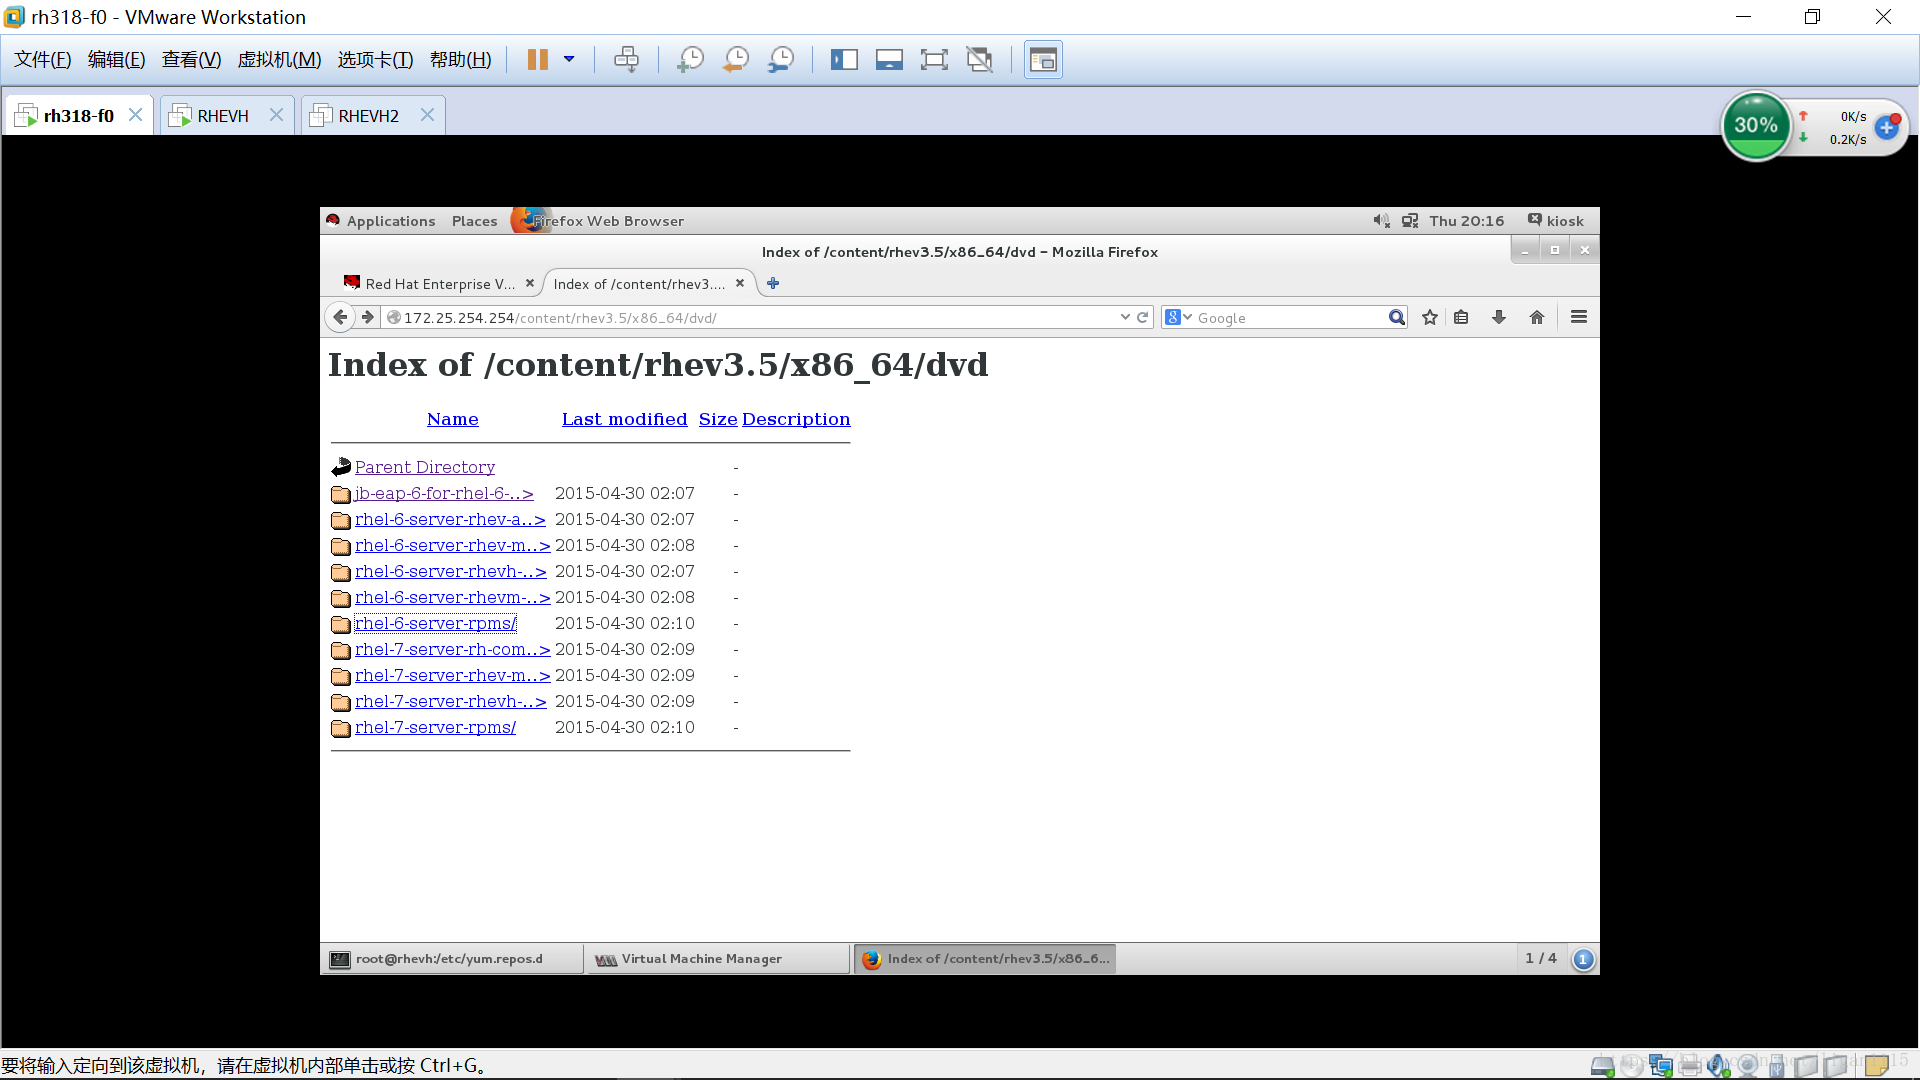Open the Thu 20:16 clock
This screenshot has width=1920, height=1080.
(x=1466, y=221)
